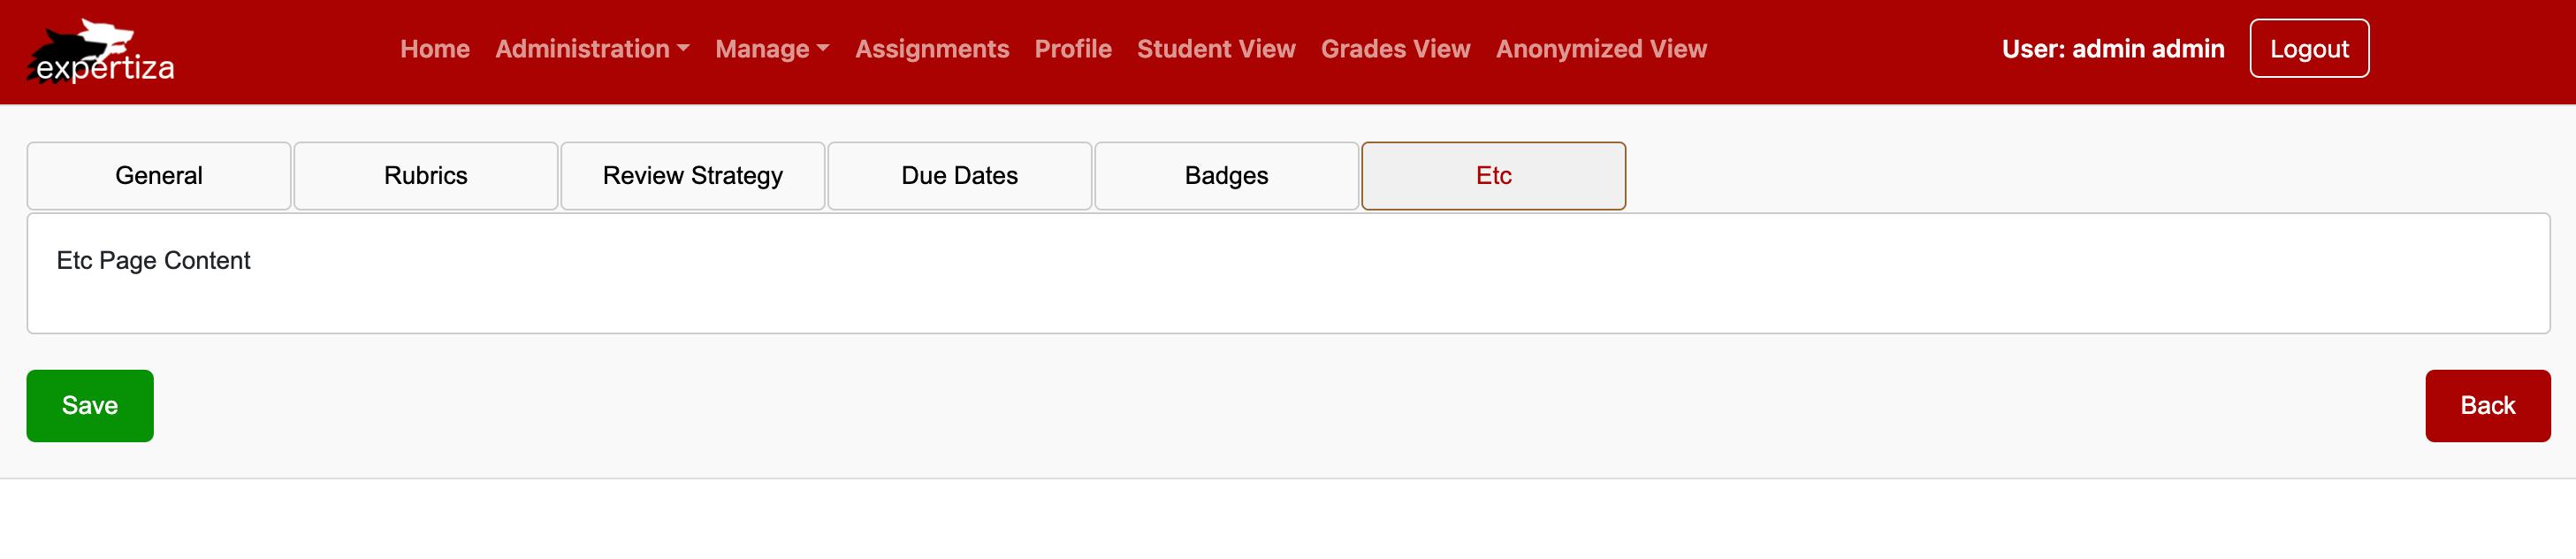
Task: Switch to the General tab
Action: [159, 176]
